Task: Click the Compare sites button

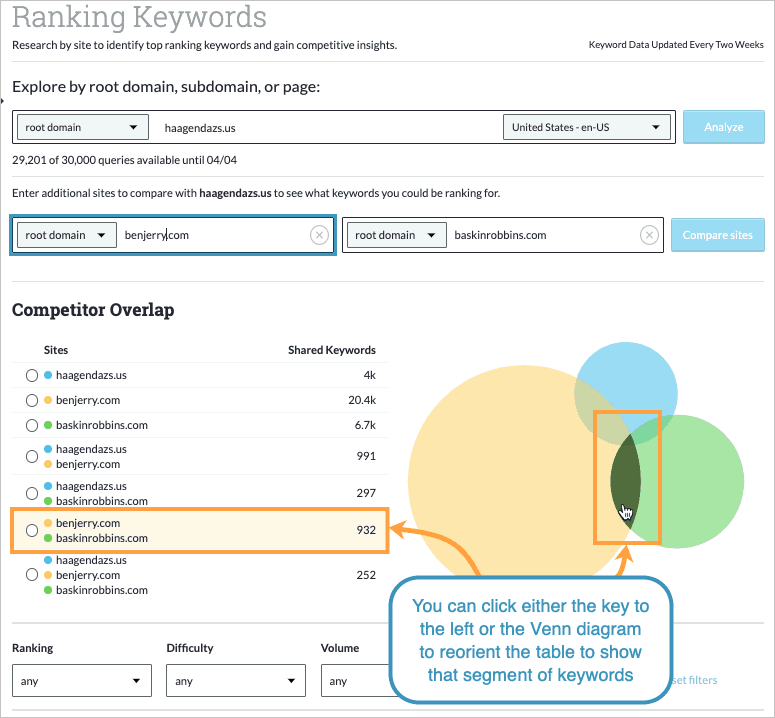Action: 717,235
